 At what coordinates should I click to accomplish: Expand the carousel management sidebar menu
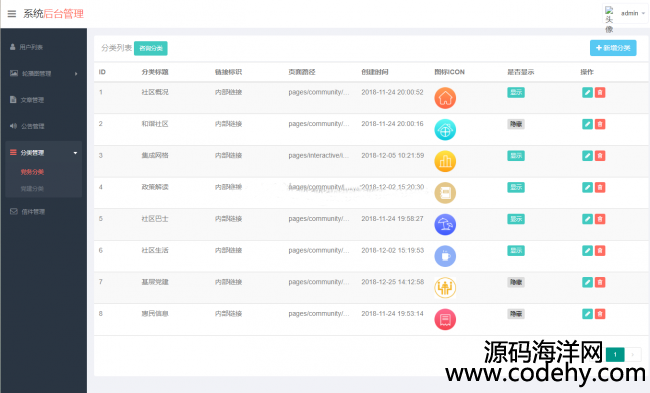[x=44, y=73]
